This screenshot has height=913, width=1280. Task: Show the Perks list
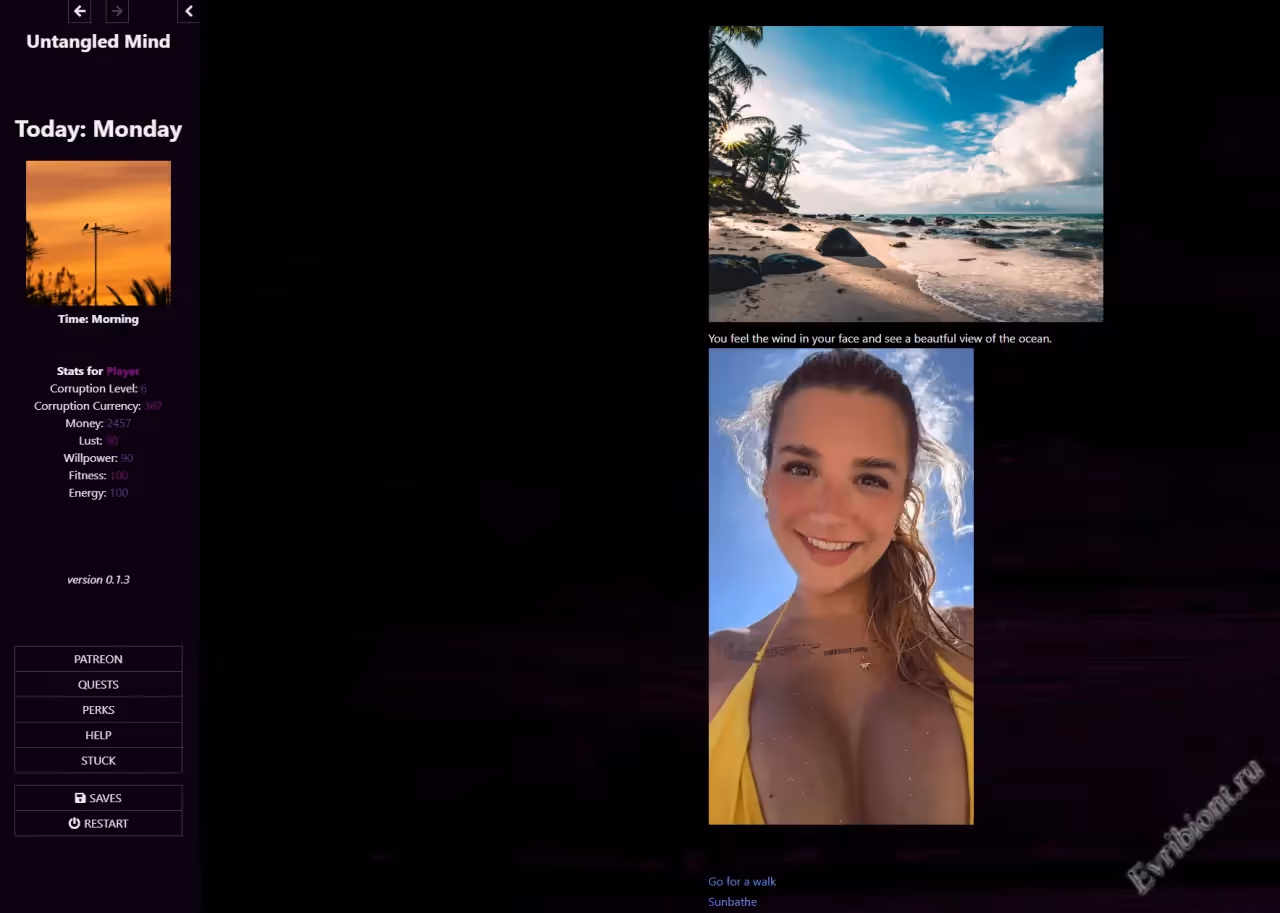(98, 710)
